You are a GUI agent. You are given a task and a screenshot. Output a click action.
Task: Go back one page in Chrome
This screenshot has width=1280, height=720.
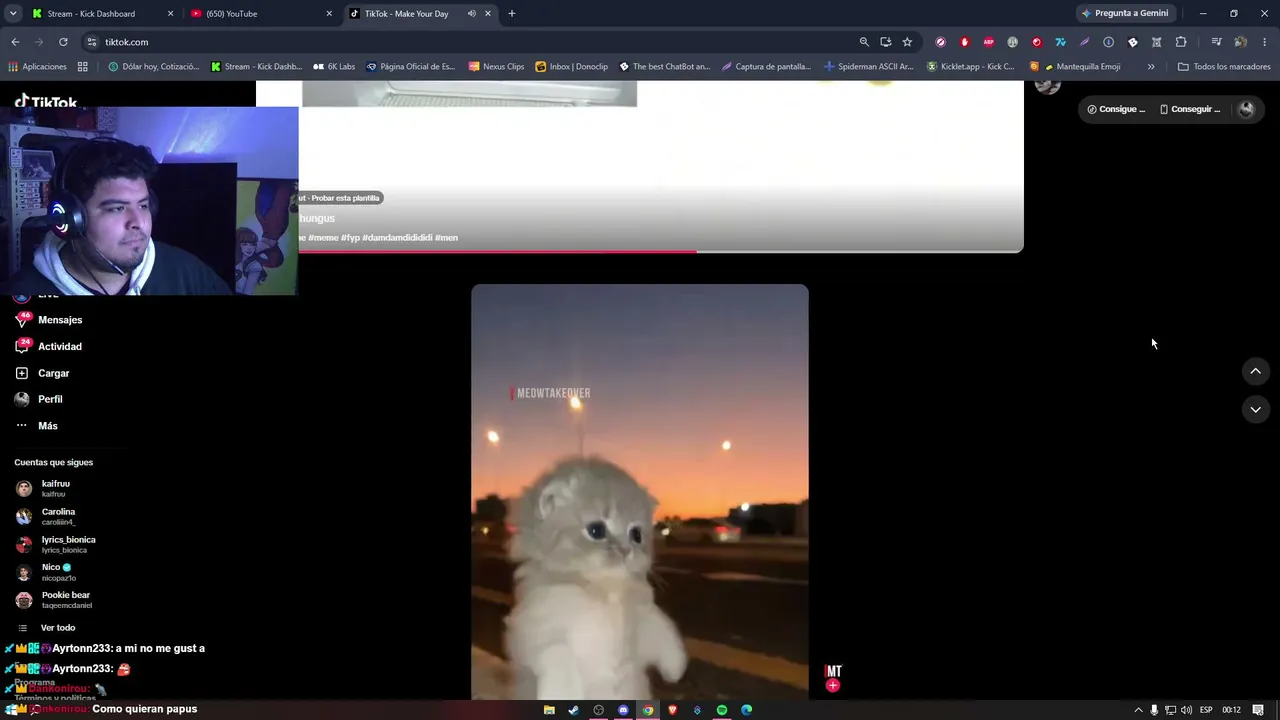coord(15,42)
